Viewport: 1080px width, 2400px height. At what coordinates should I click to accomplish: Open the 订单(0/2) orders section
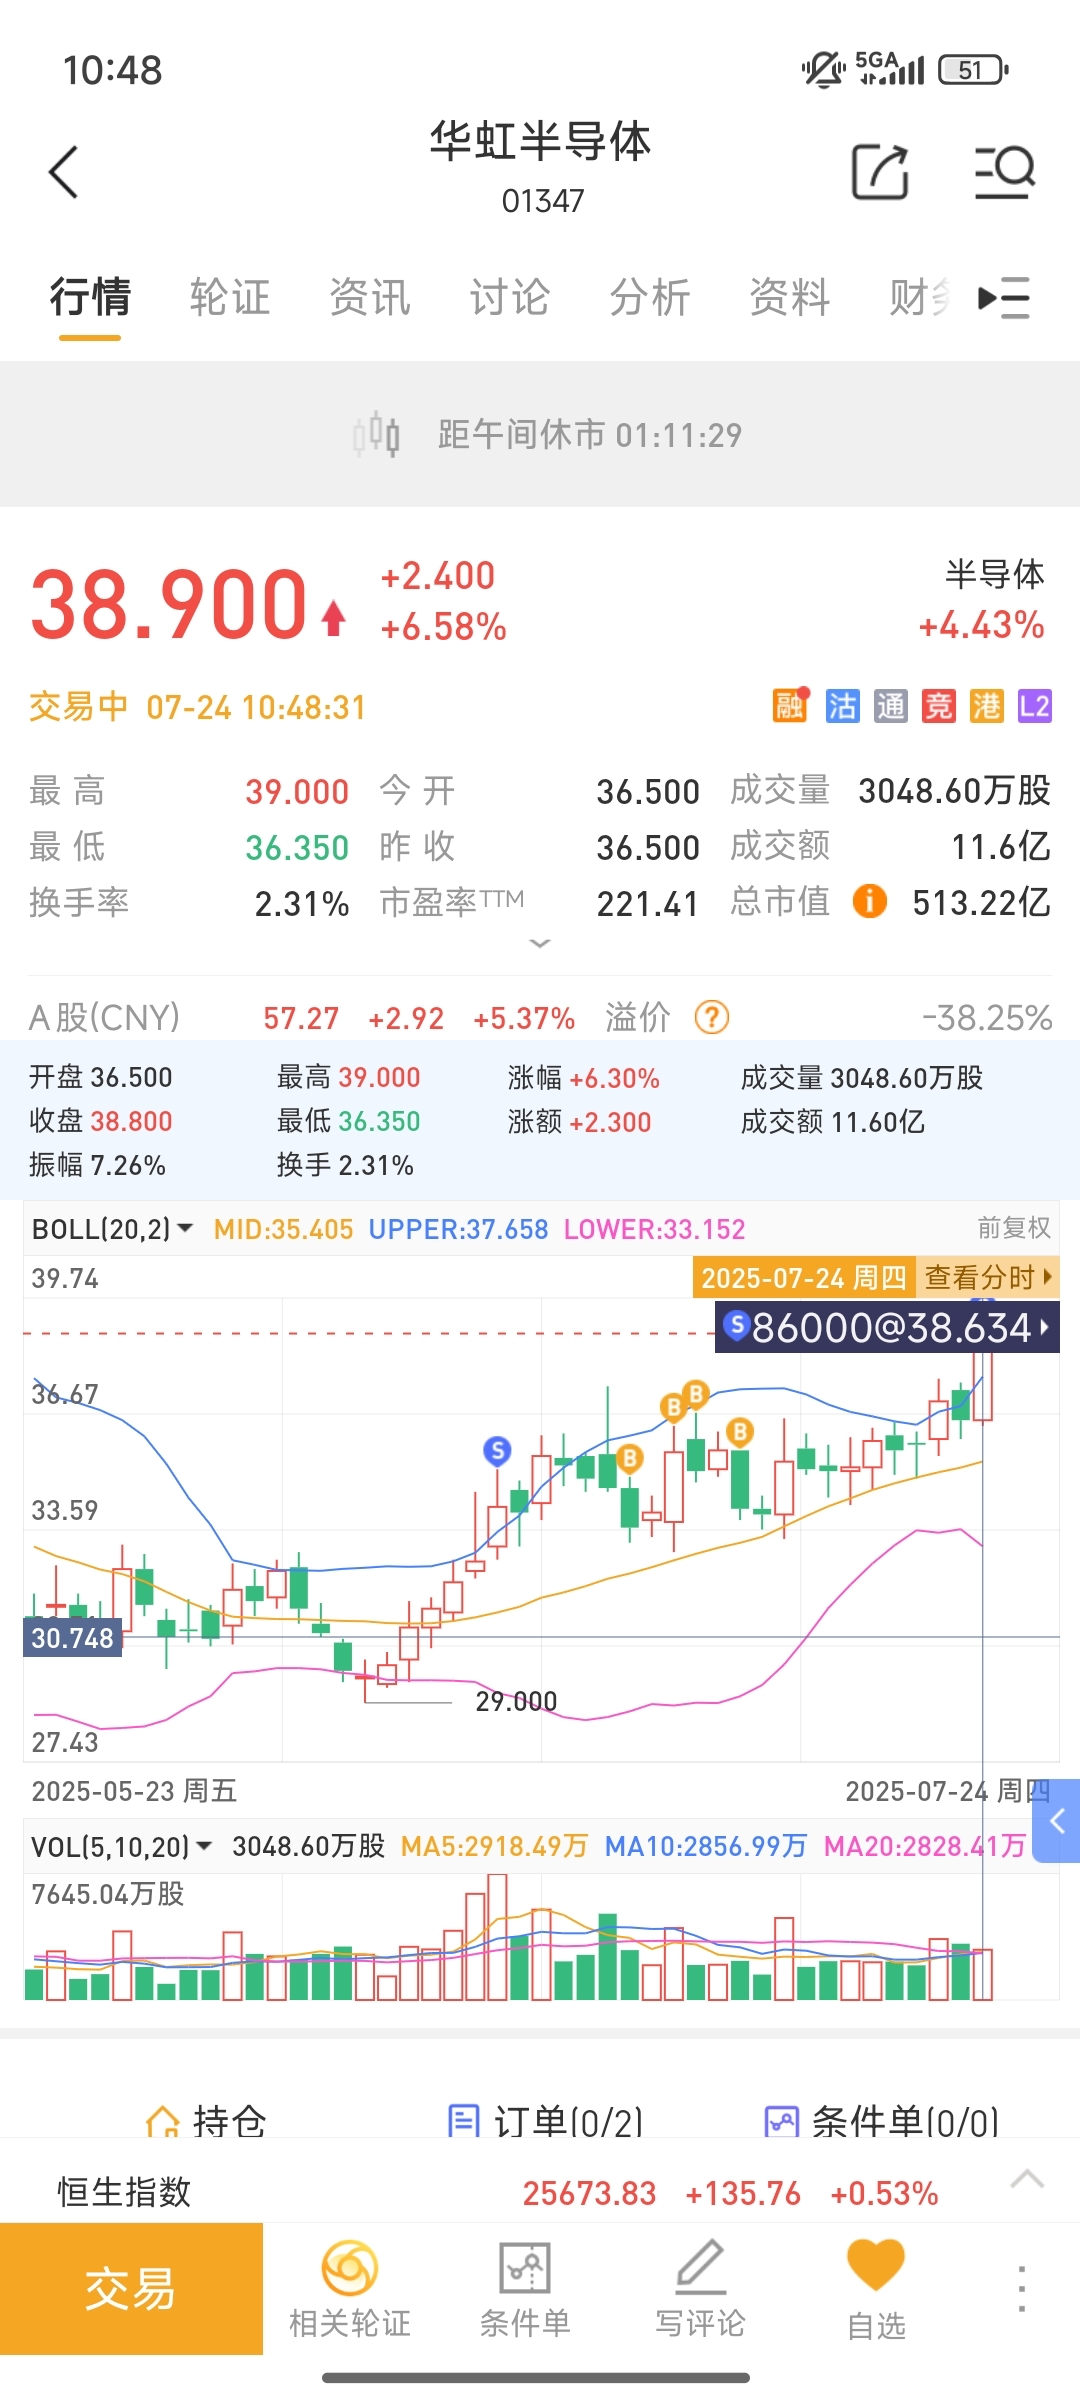pos(545,2122)
